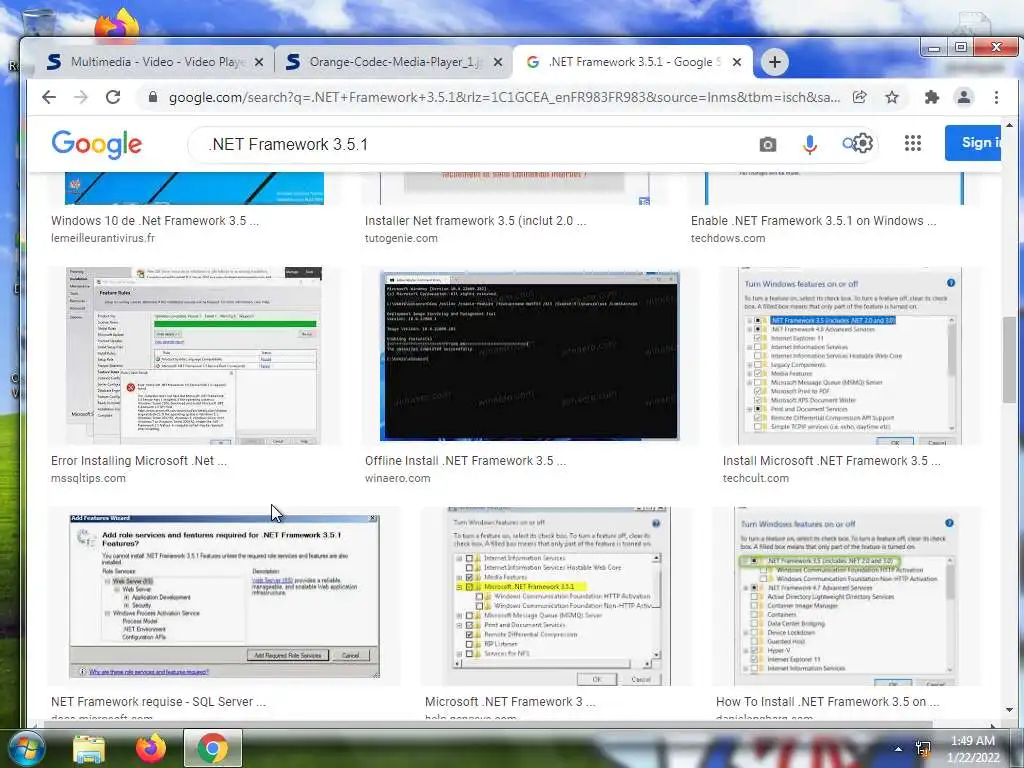1024x768 pixels.
Task: Open a new tab with plus button
Action: click(x=775, y=62)
